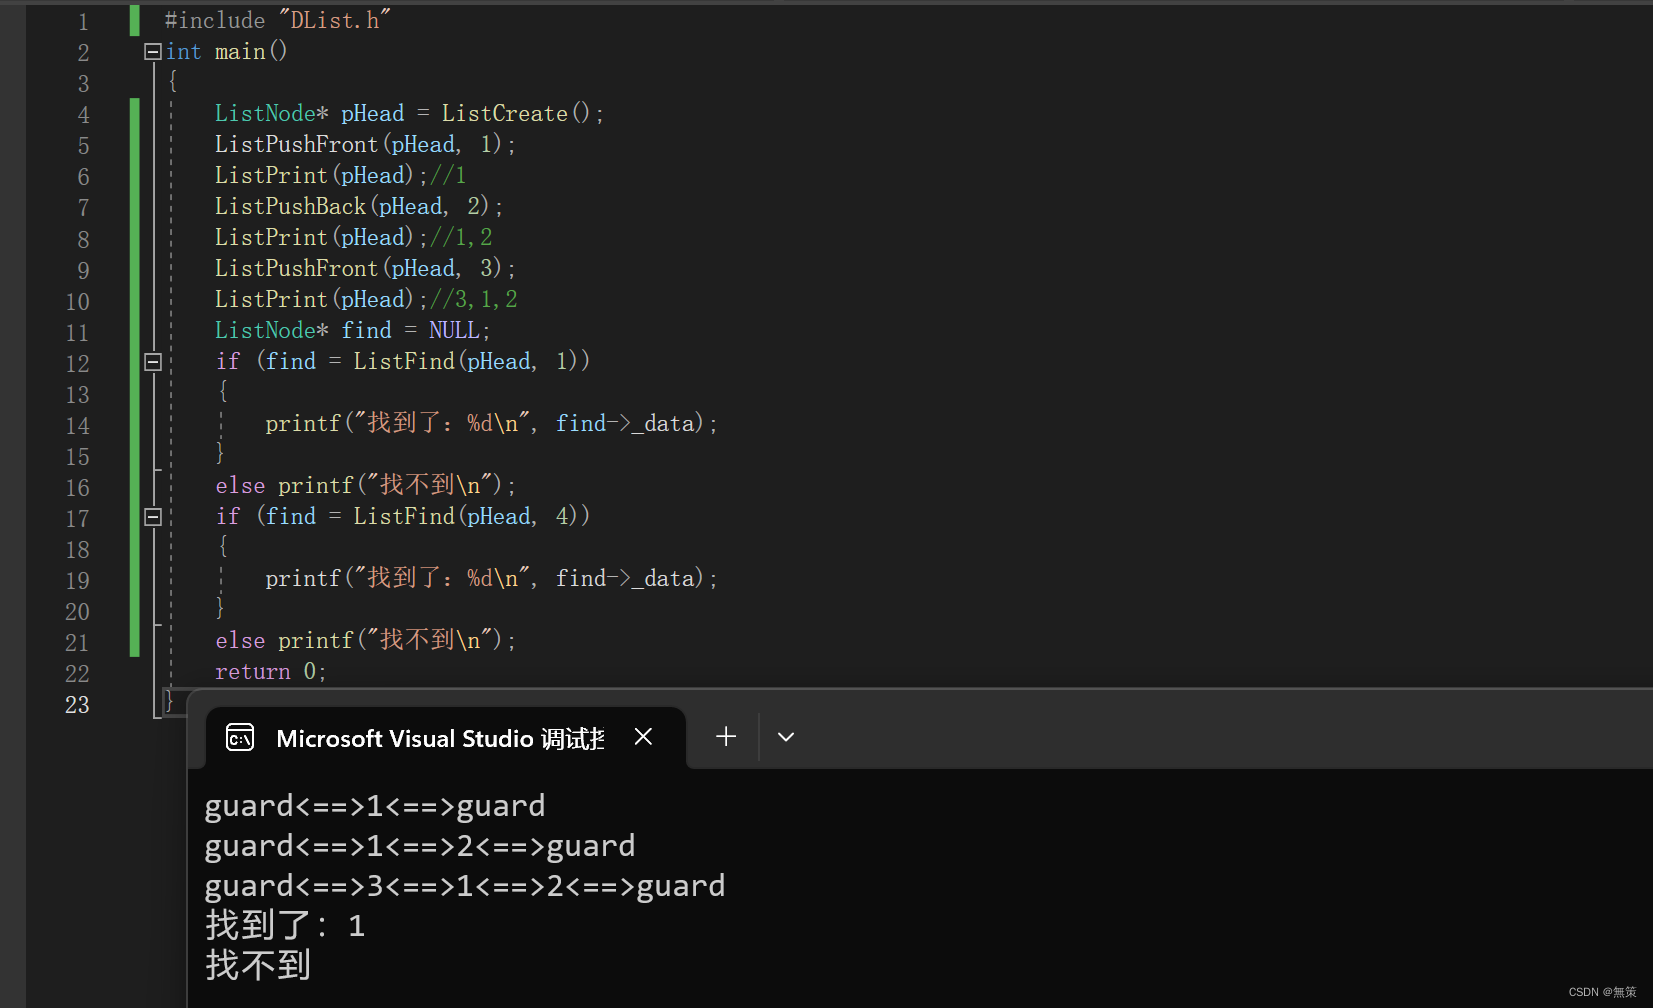Open the terminal profiles dropdown arrow
The image size is (1653, 1008).
[x=786, y=737]
